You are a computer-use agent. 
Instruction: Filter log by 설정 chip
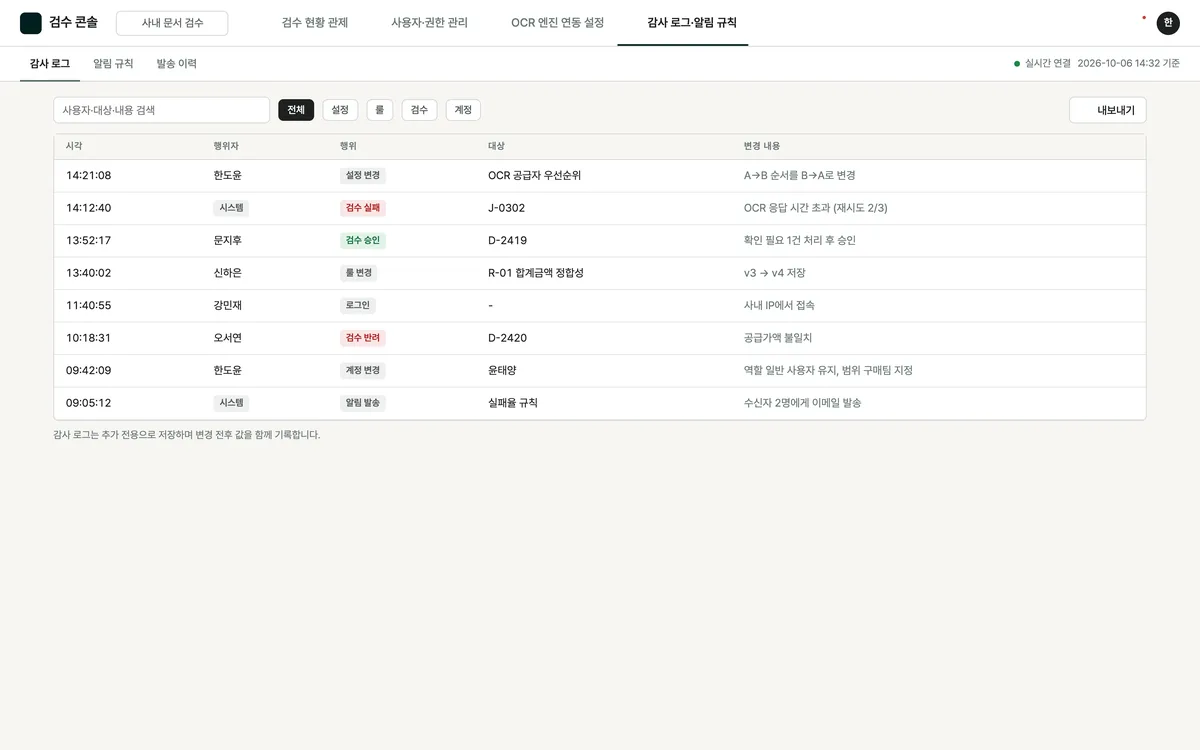point(340,110)
